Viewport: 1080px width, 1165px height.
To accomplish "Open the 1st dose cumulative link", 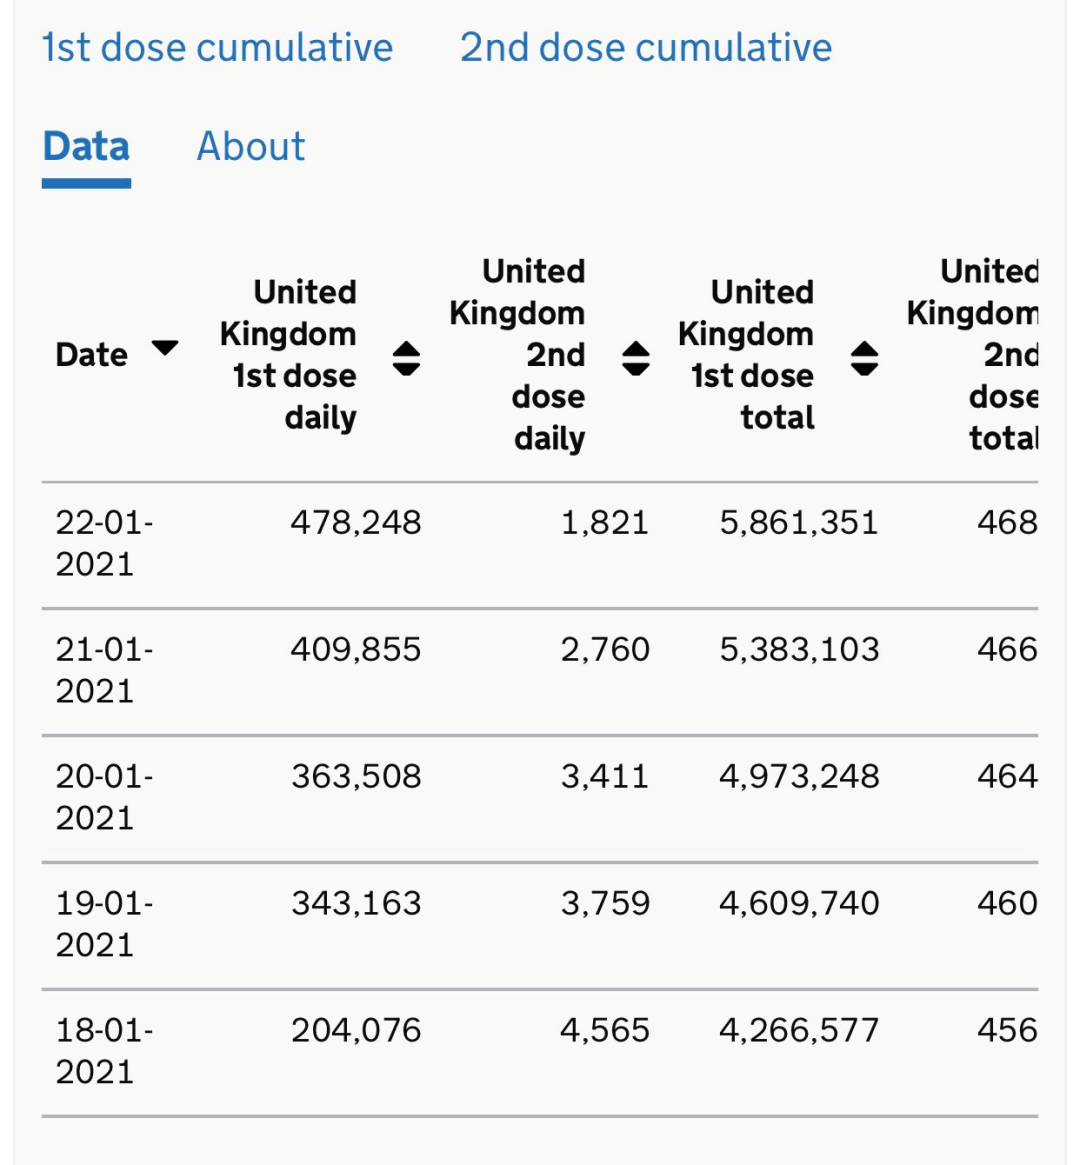I will click(x=217, y=47).
